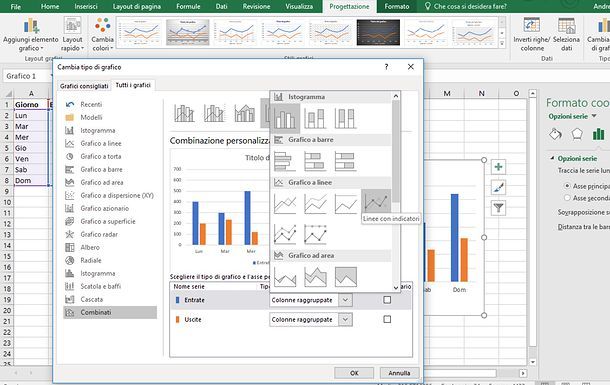Click green plus chart elements button
This screenshot has width=610, height=385.
tap(498, 167)
